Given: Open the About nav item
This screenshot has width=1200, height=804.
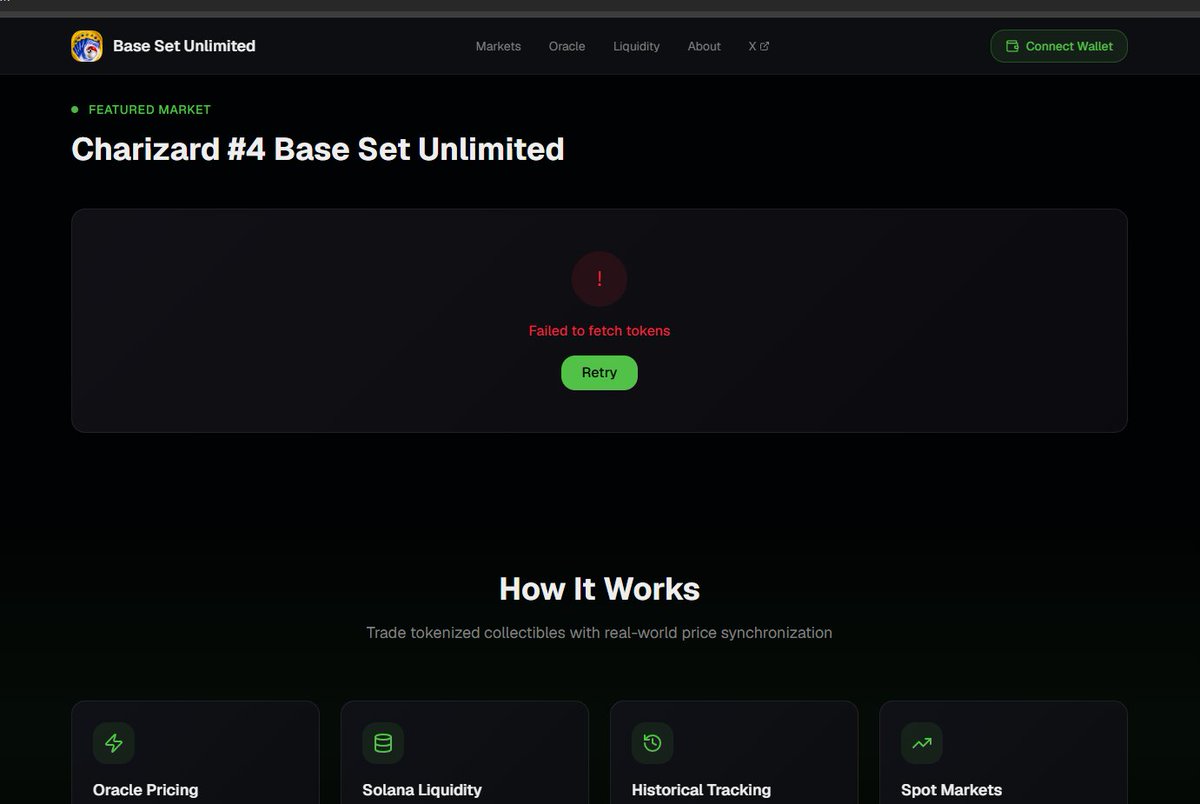Looking at the screenshot, I should tap(704, 46).
